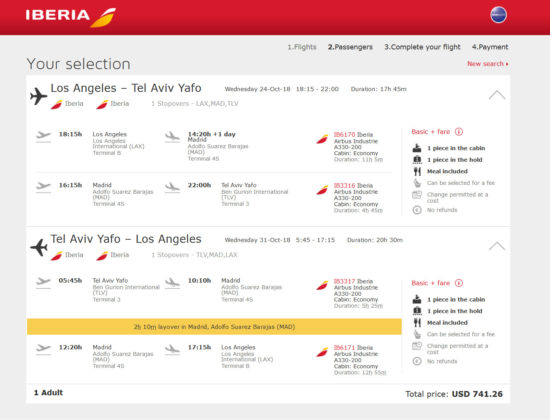Click 'Wednesday 24-Oct-18' date text

point(257,89)
